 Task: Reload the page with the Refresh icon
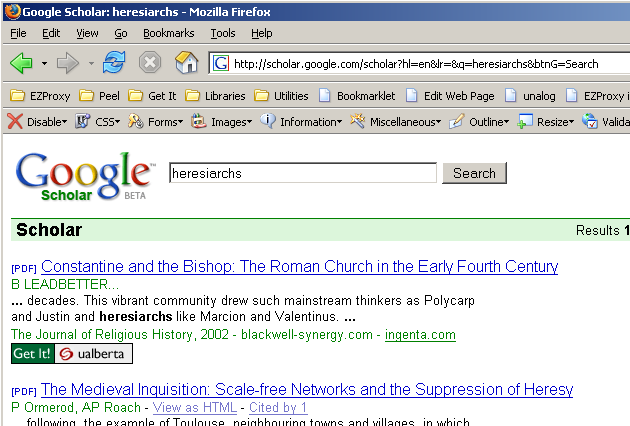[x=113, y=64]
